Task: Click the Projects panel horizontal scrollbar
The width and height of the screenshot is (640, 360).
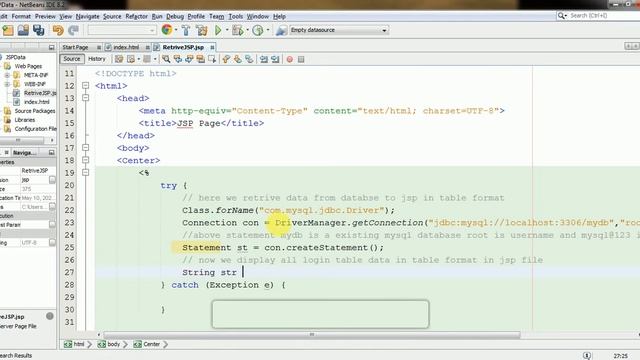Action: [x=22, y=140]
